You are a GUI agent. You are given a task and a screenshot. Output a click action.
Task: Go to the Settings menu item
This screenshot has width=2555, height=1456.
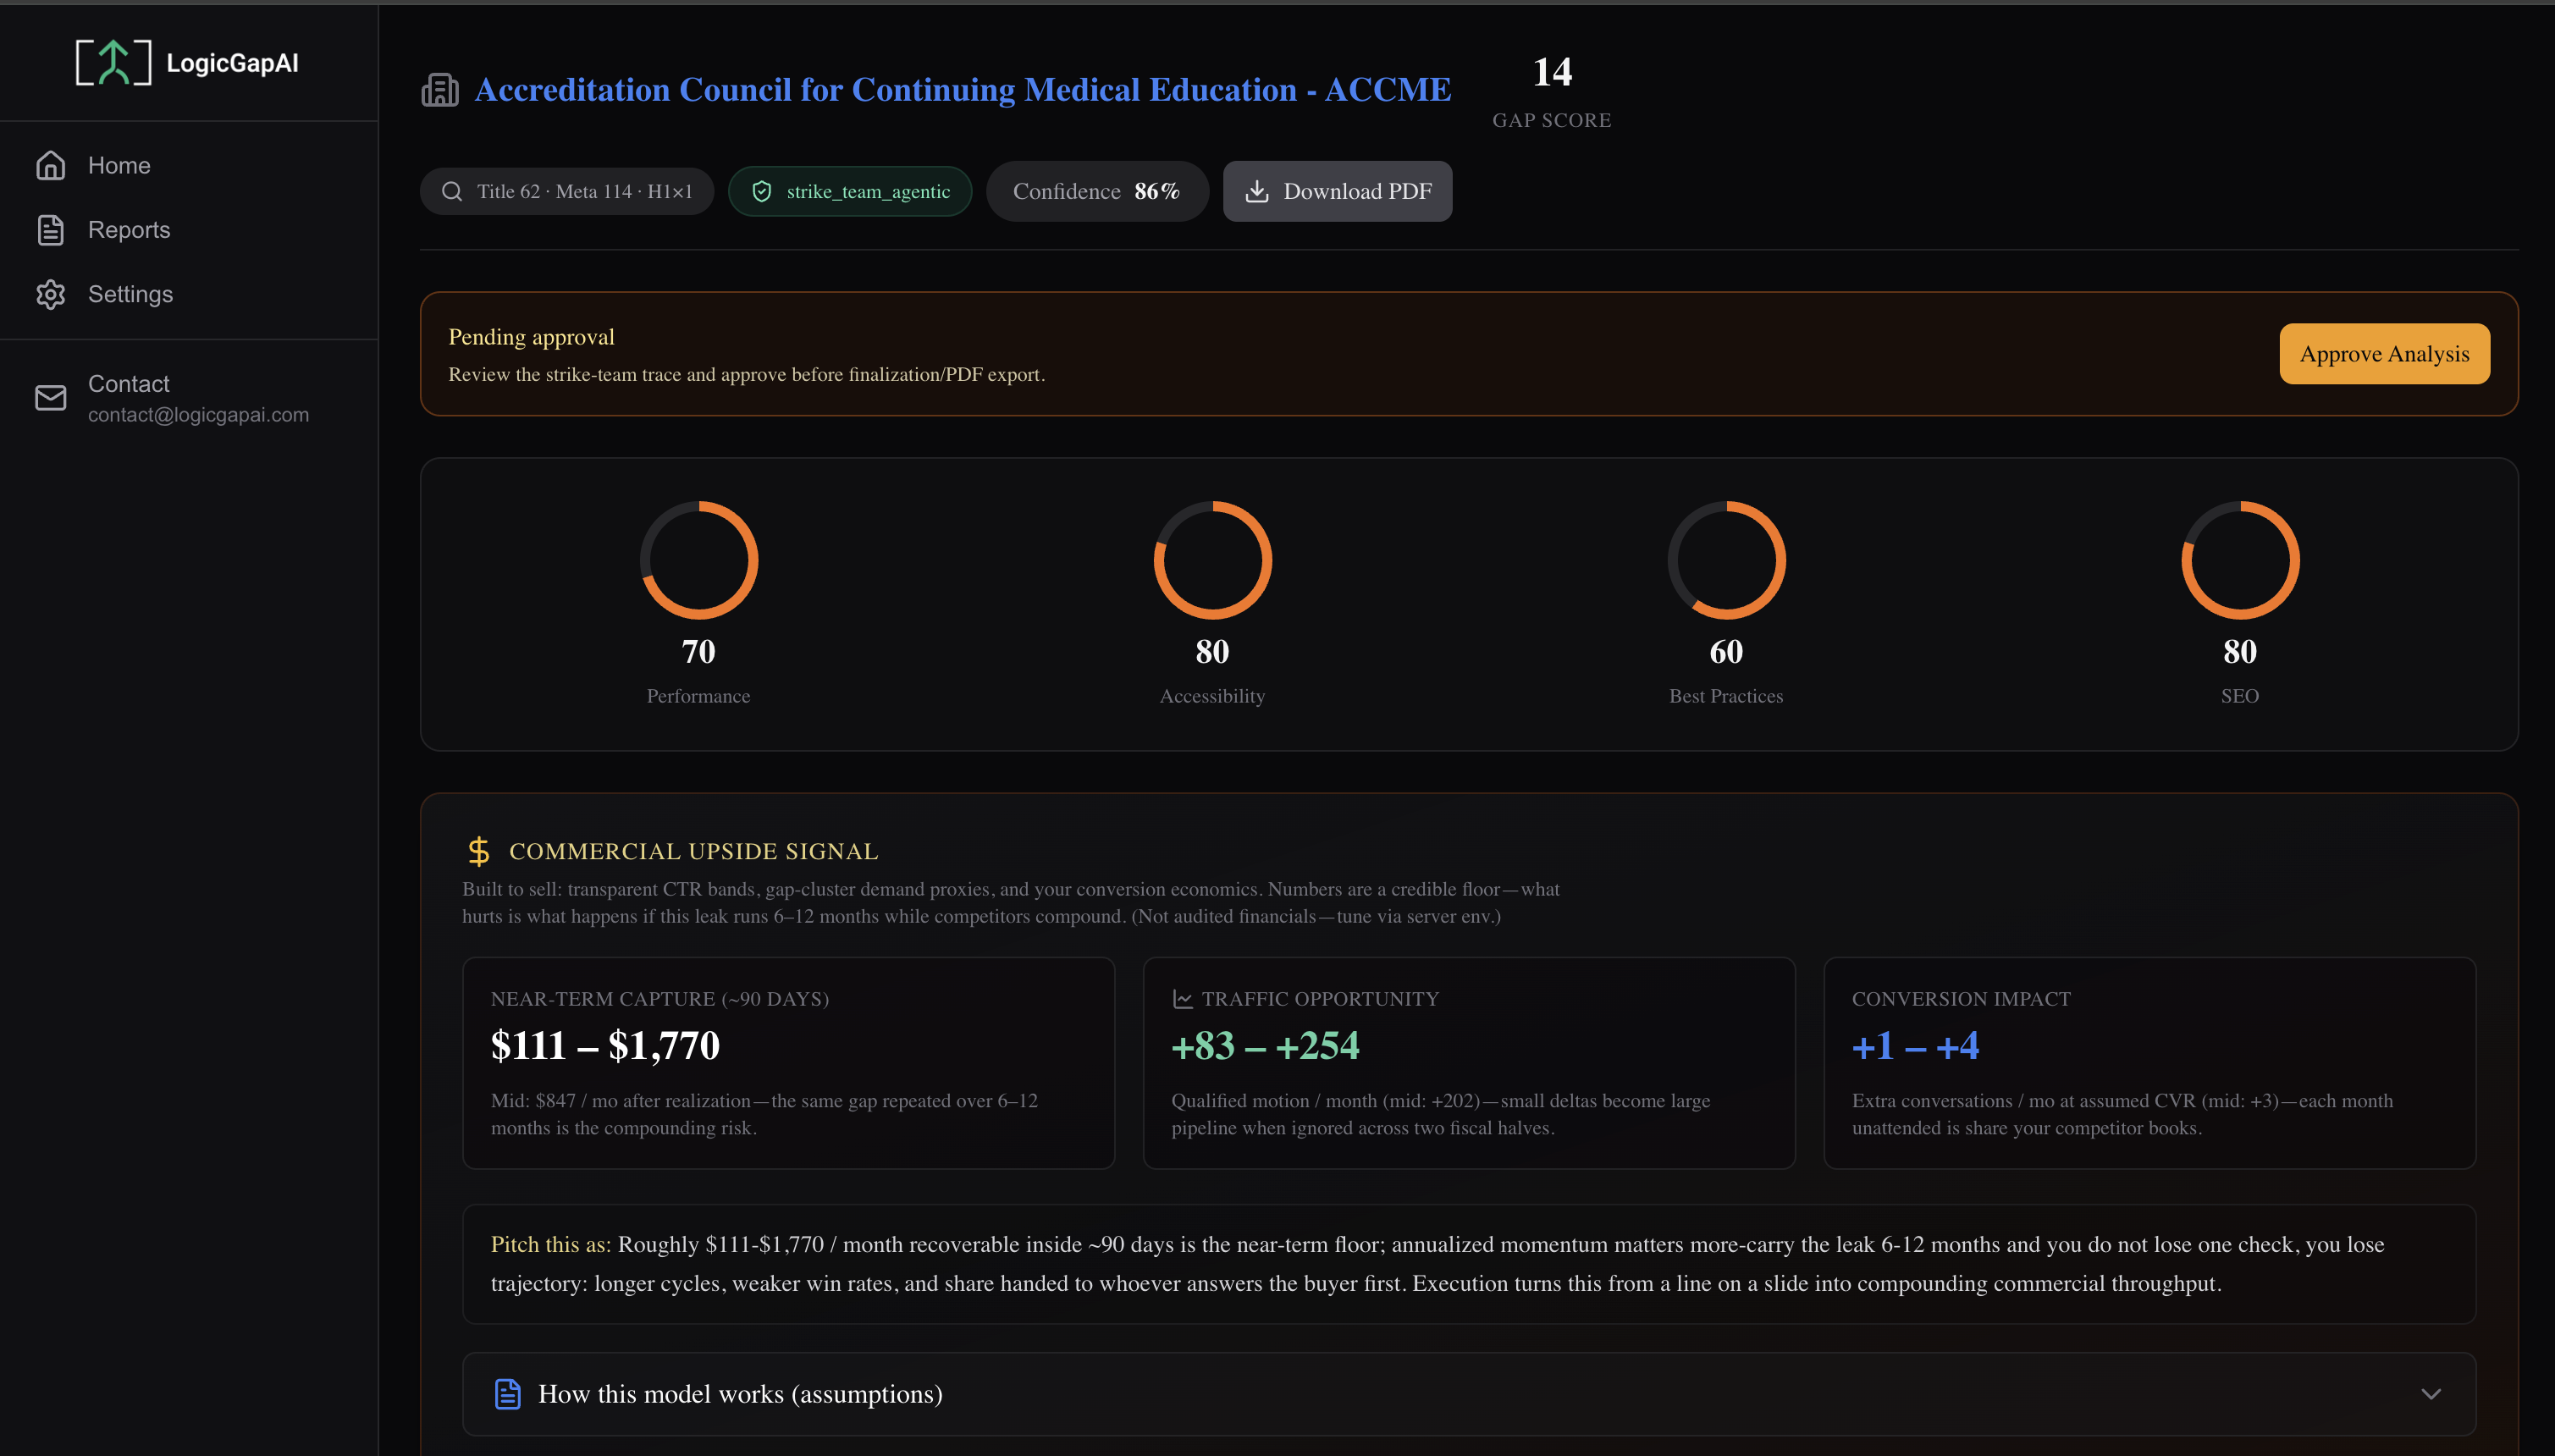click(130, 294)
